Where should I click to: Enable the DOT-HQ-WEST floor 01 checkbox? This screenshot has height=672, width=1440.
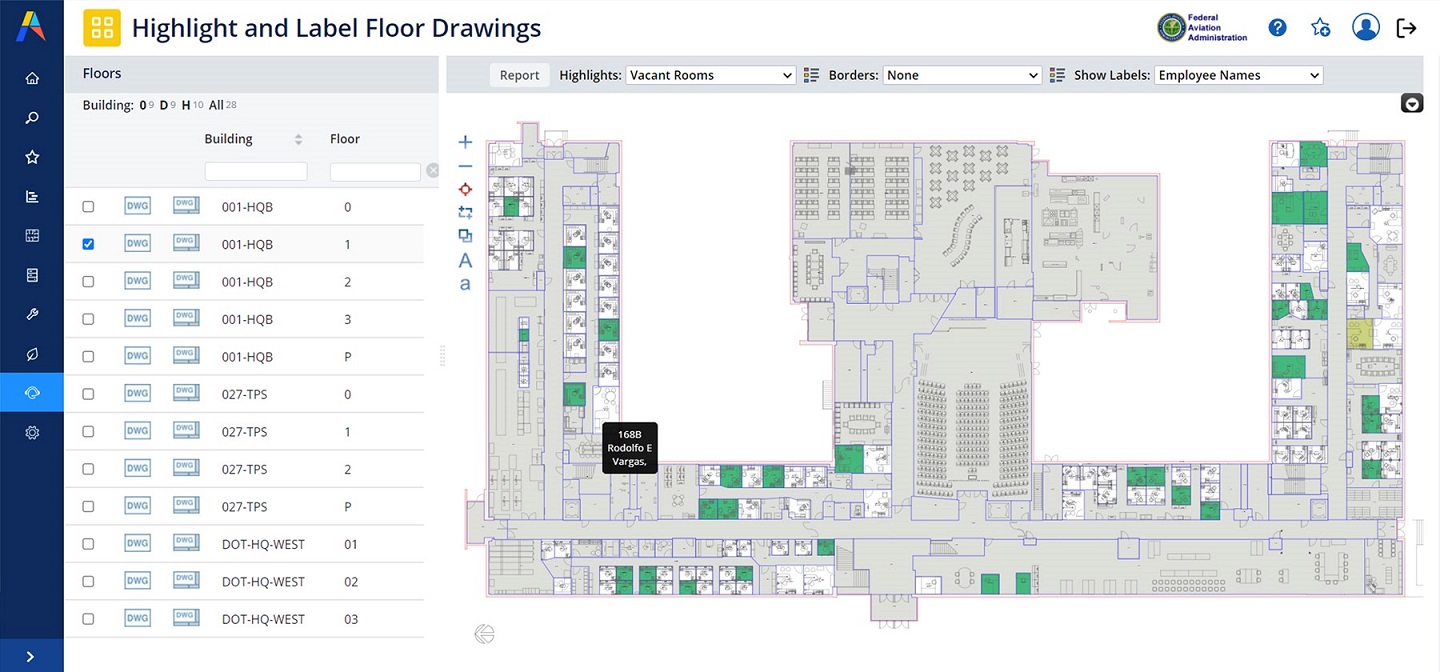[x=88, y=544]
